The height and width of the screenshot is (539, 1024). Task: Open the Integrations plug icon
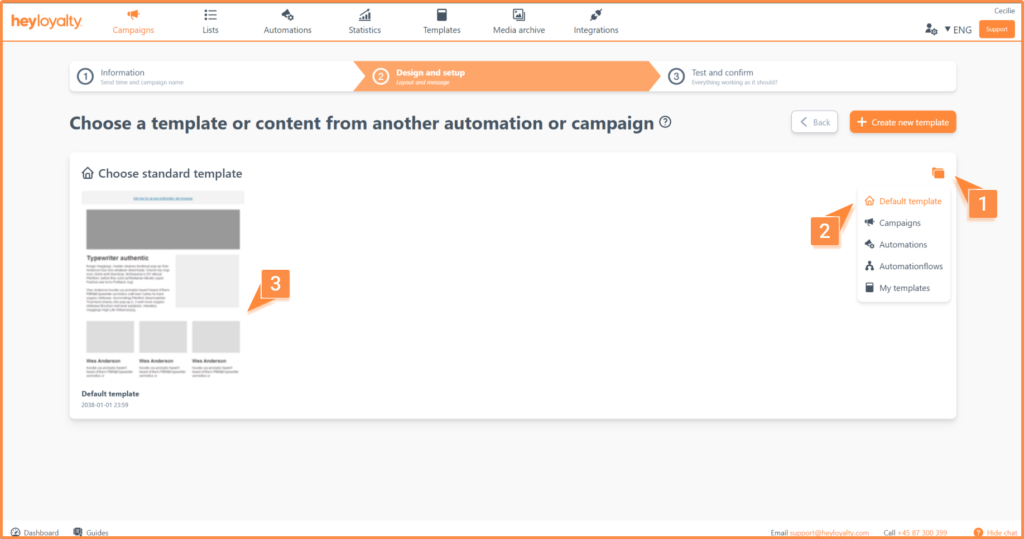pyautogui.click(x=596, y=15)
